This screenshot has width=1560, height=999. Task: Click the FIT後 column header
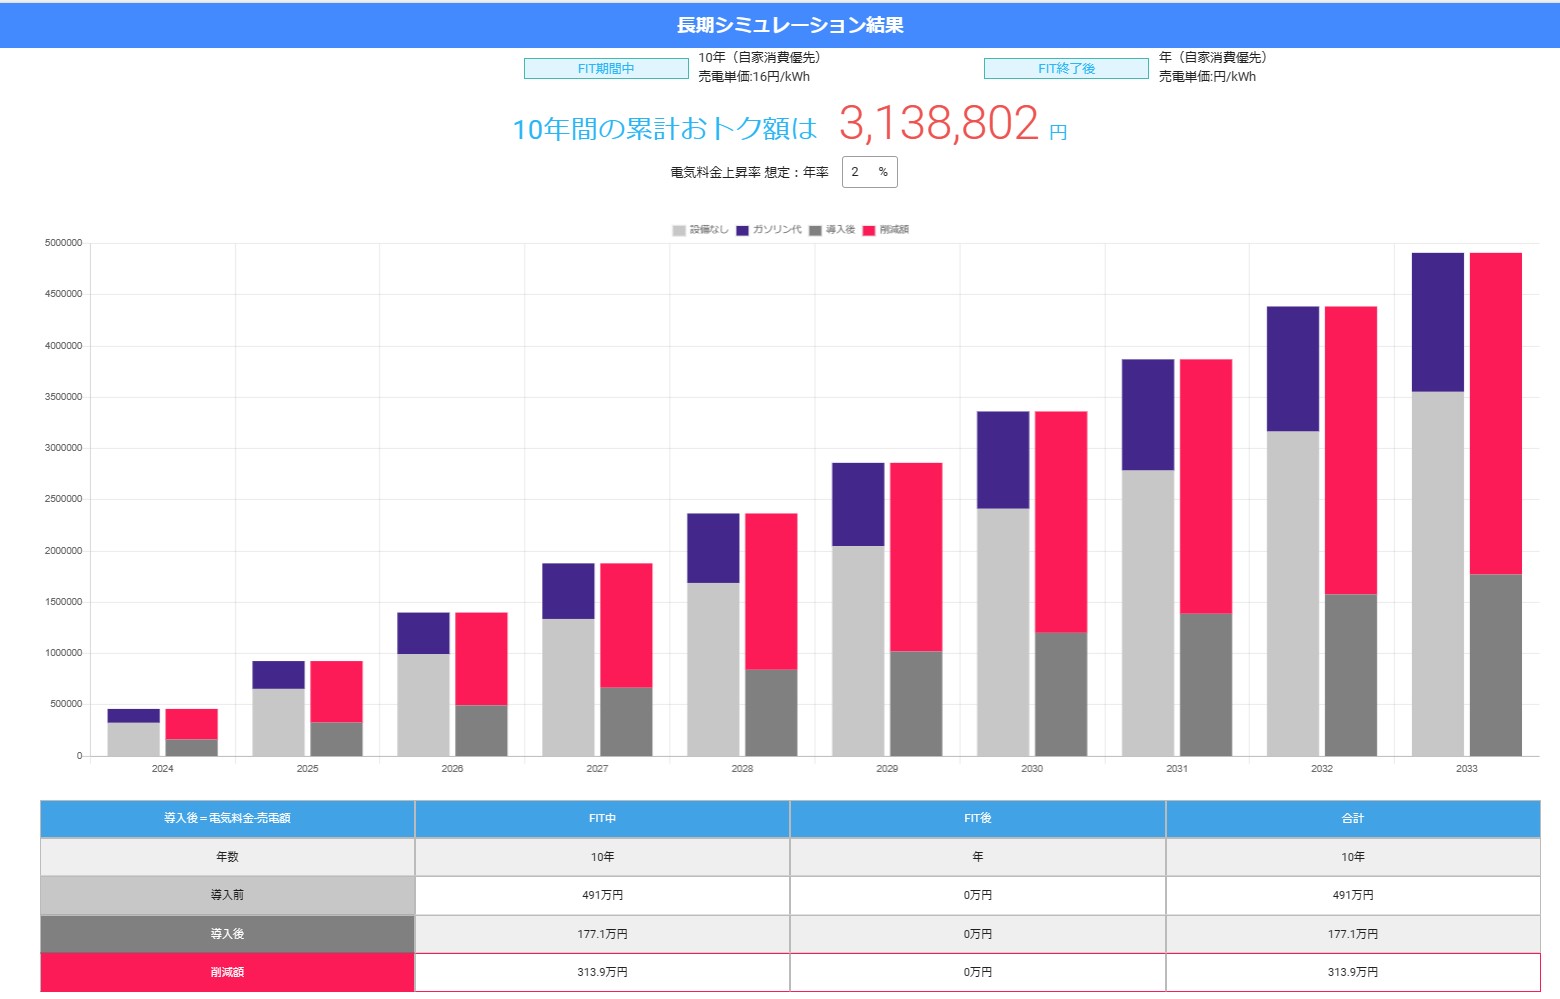(x=978, y=818)
